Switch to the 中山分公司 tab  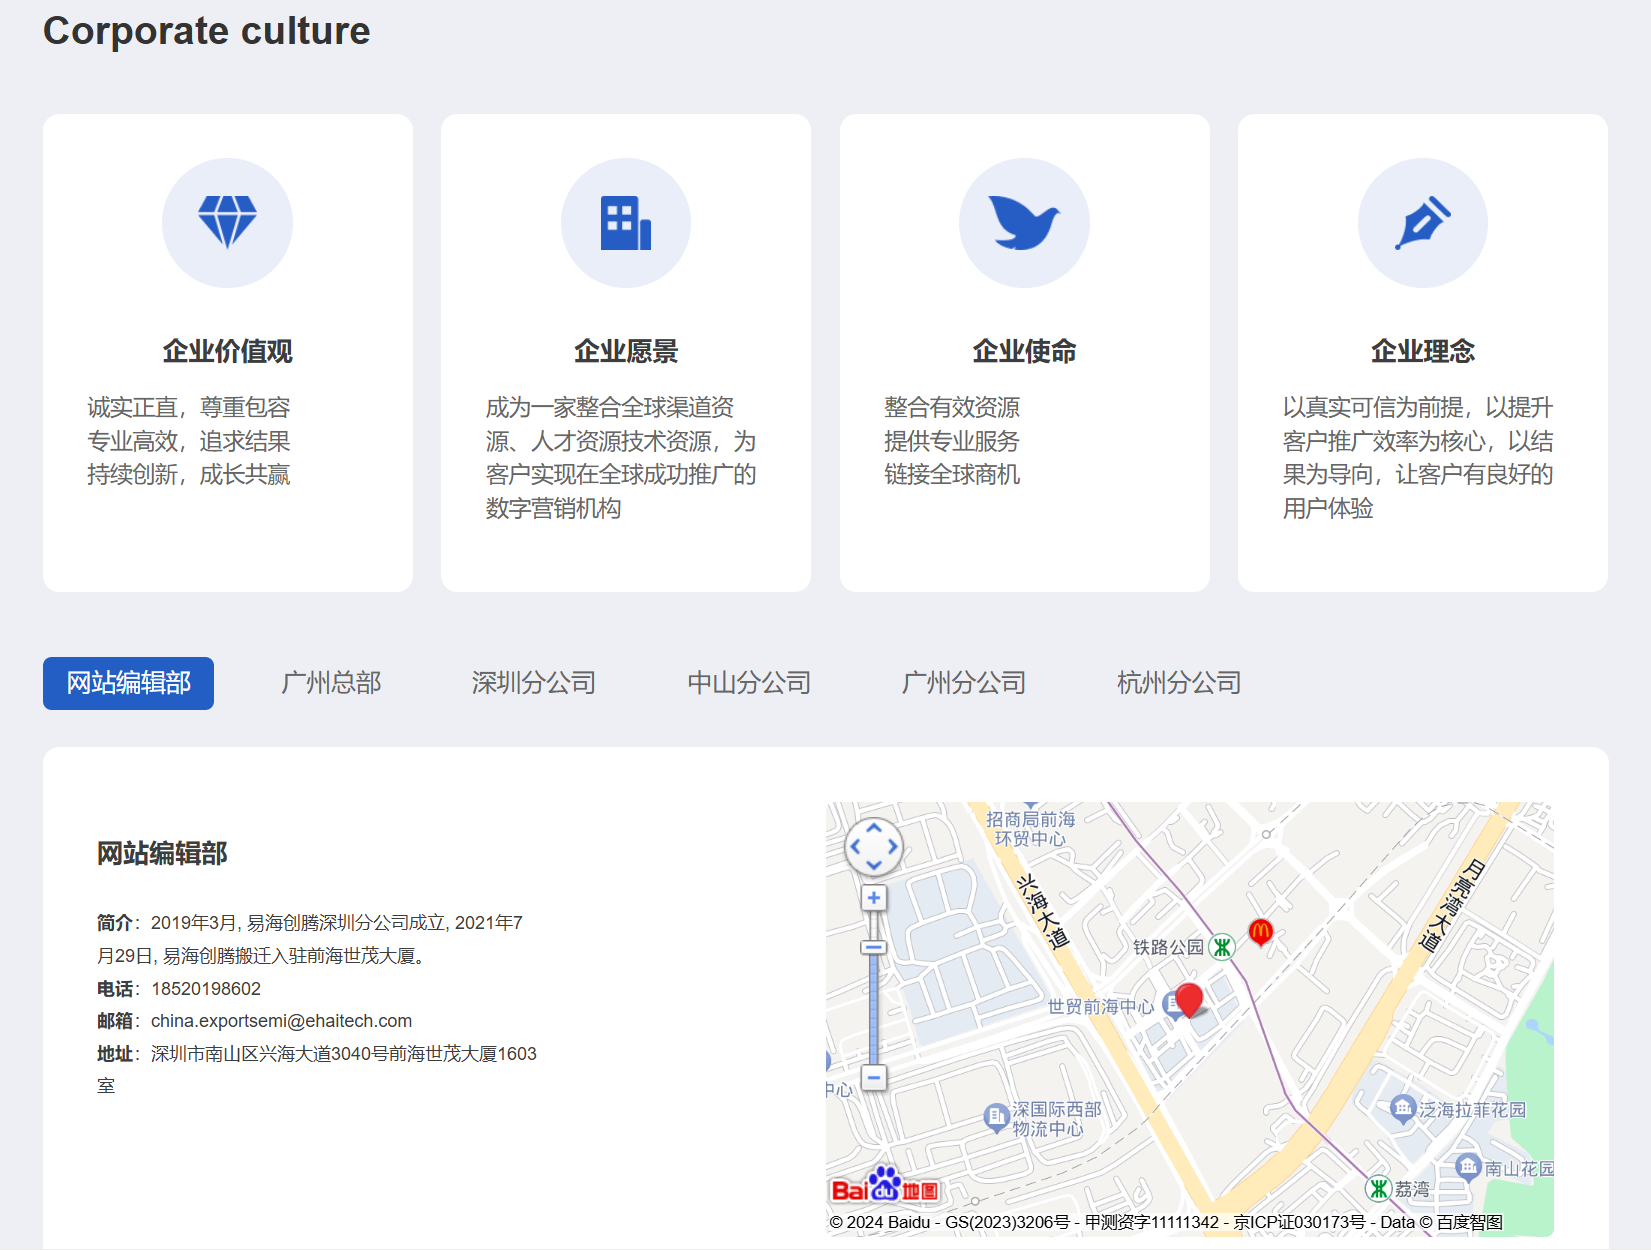(x=748, y=683)
